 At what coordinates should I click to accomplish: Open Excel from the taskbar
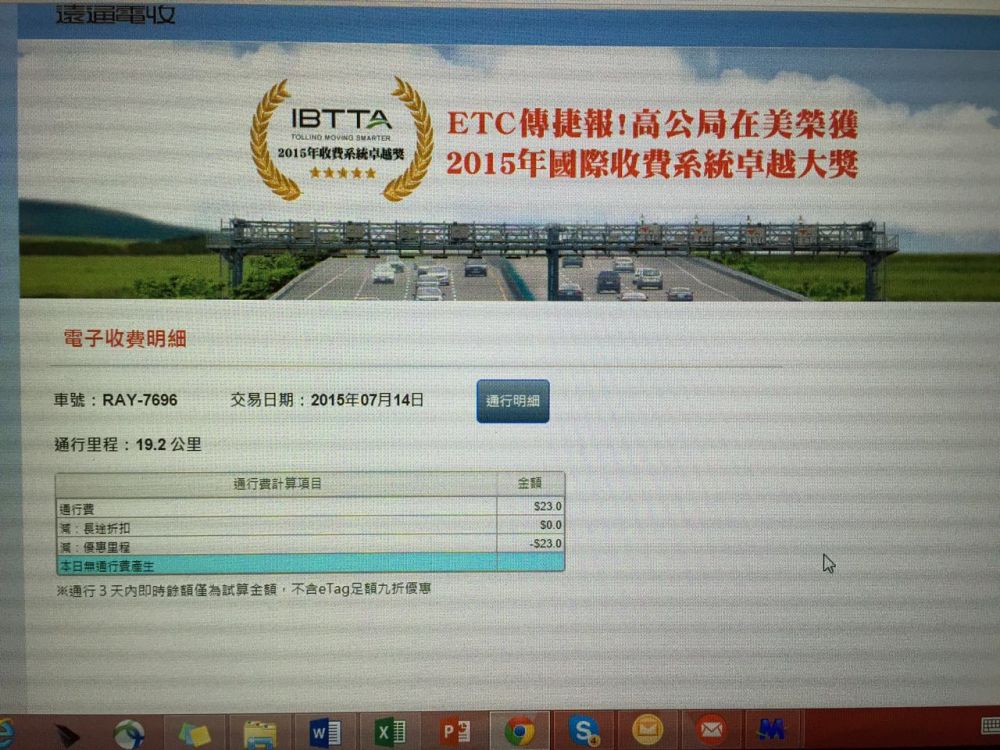tap(390, 732)
